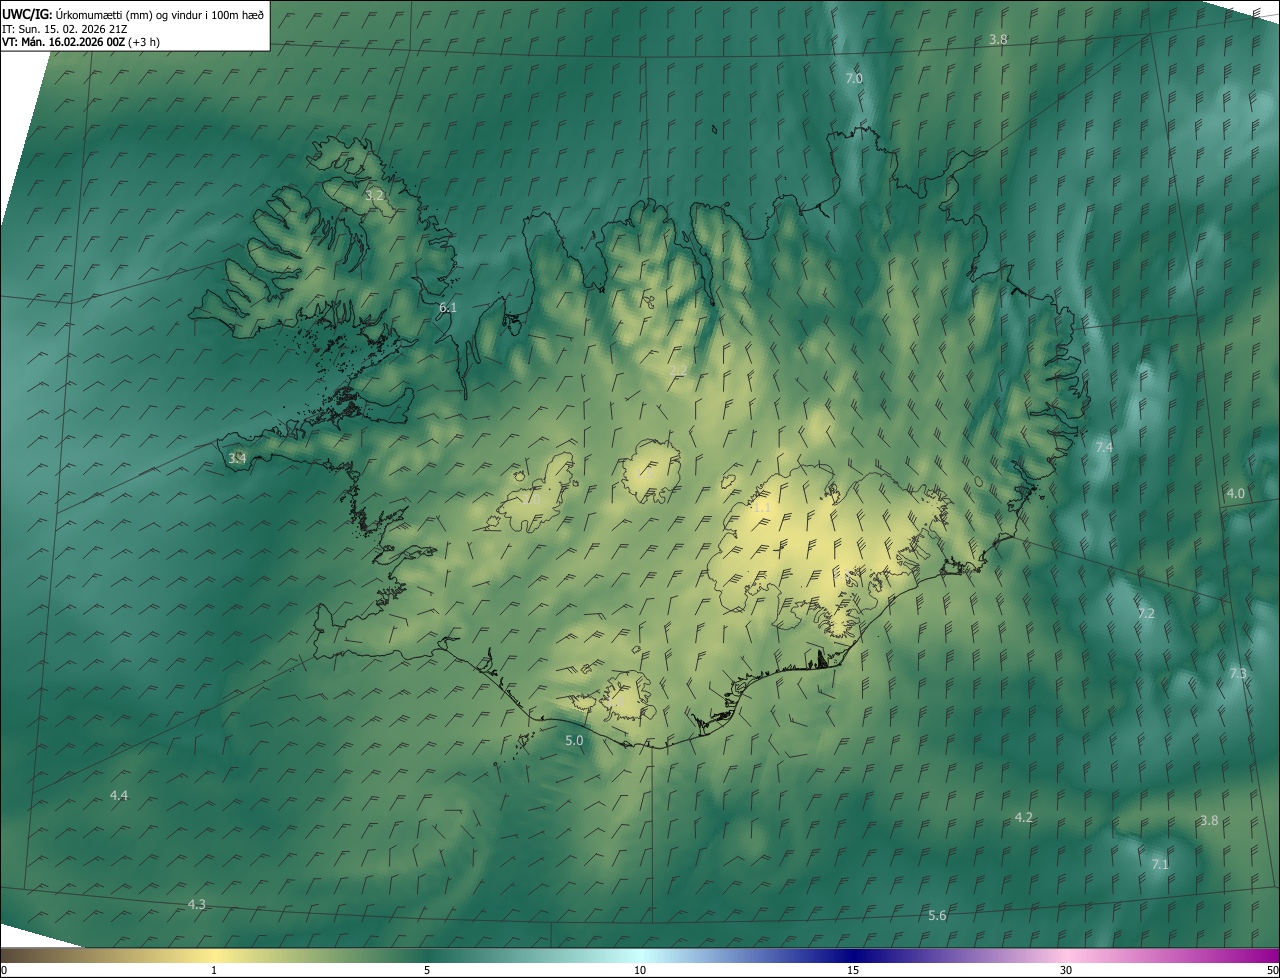This screenshot has height=978, width=1280.
Task: Click the 5.0 value off the south coast
Action: (x=574, y=740)
